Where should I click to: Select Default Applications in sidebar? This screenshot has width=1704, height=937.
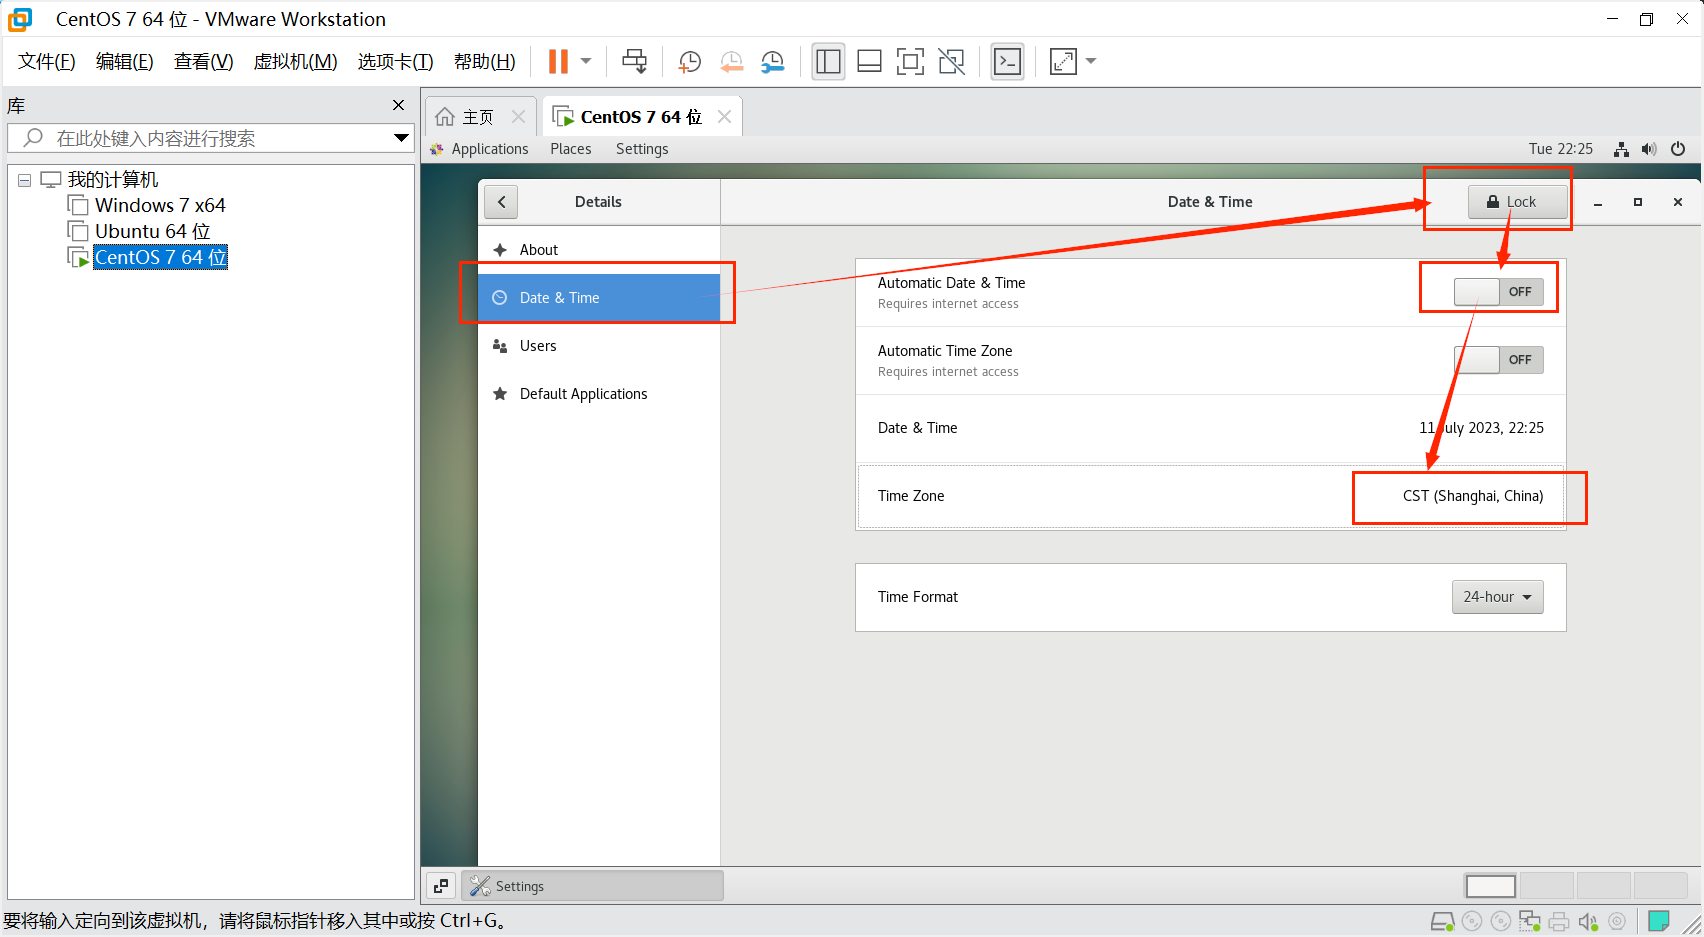click(599, 394)
